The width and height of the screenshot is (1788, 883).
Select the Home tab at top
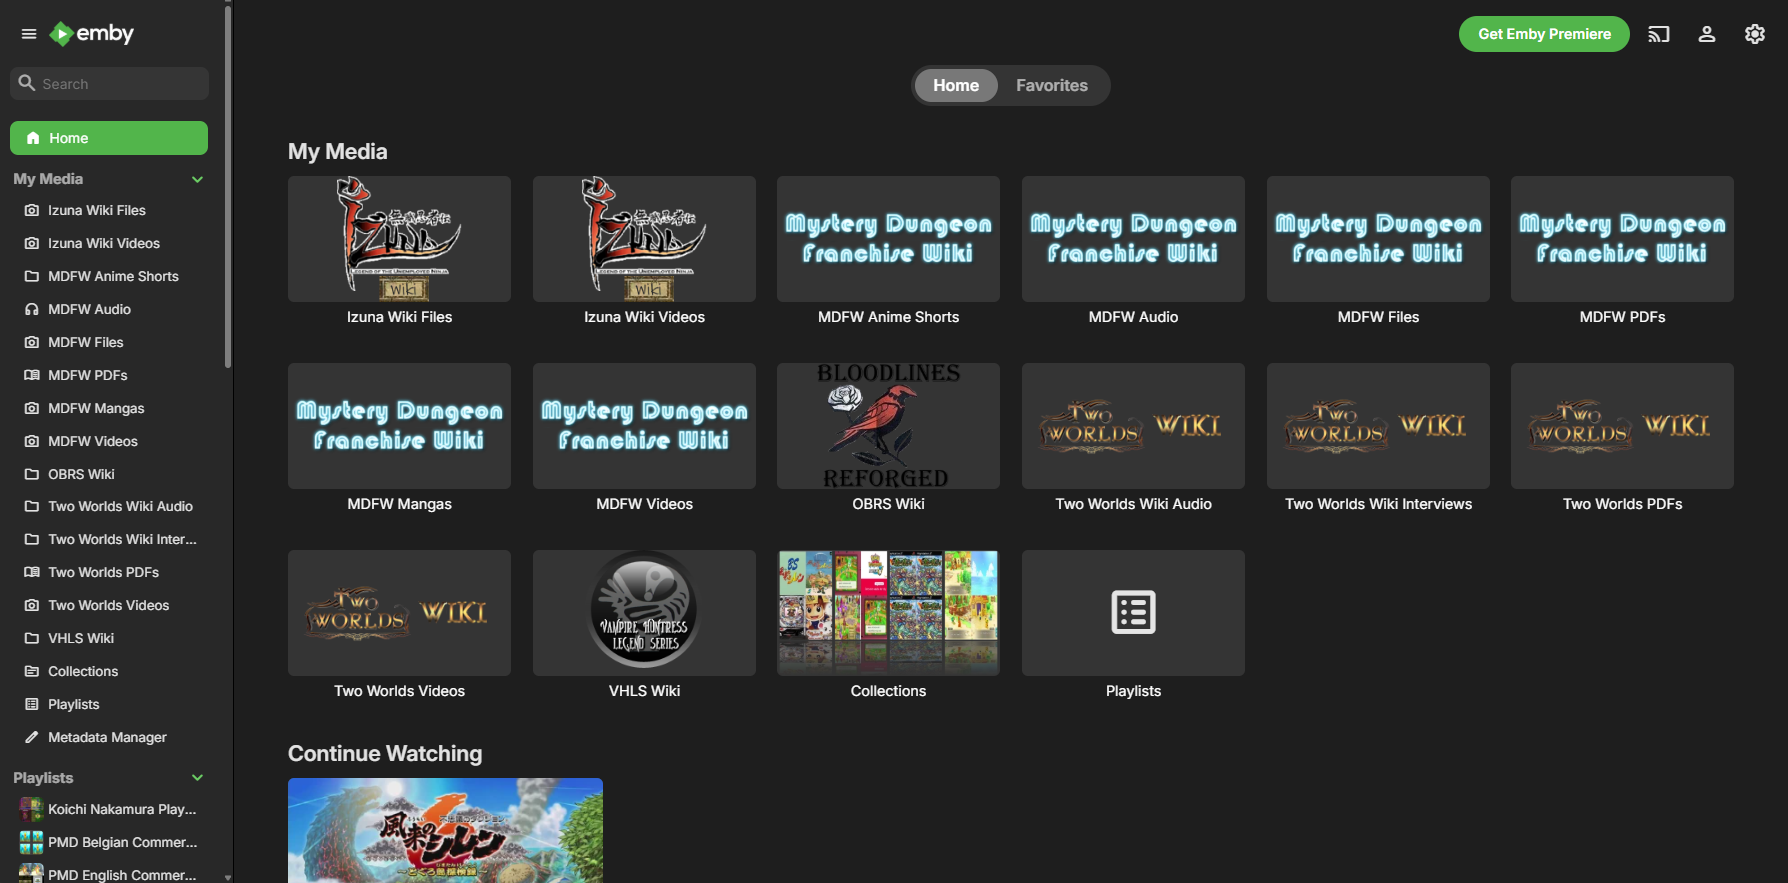955,86
